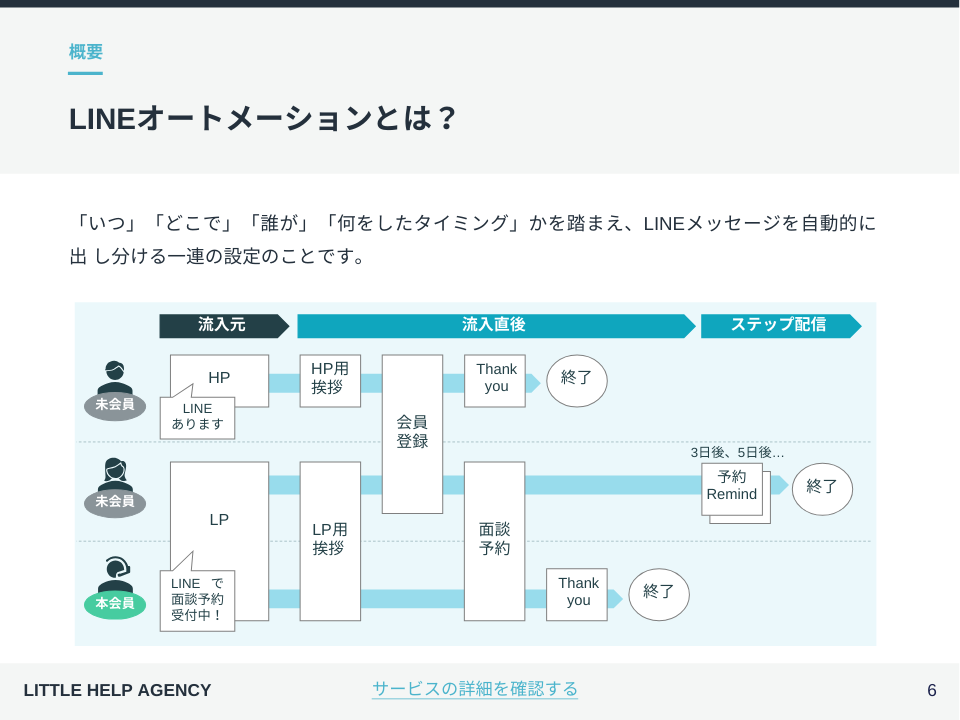The image size is (960, 720).
Task: Click the page number 6
Action: point(931,690)
